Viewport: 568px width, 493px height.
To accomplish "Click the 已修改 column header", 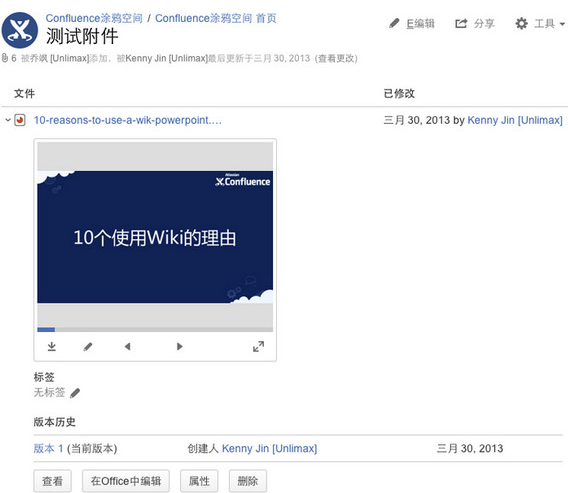I will [399, 93].
